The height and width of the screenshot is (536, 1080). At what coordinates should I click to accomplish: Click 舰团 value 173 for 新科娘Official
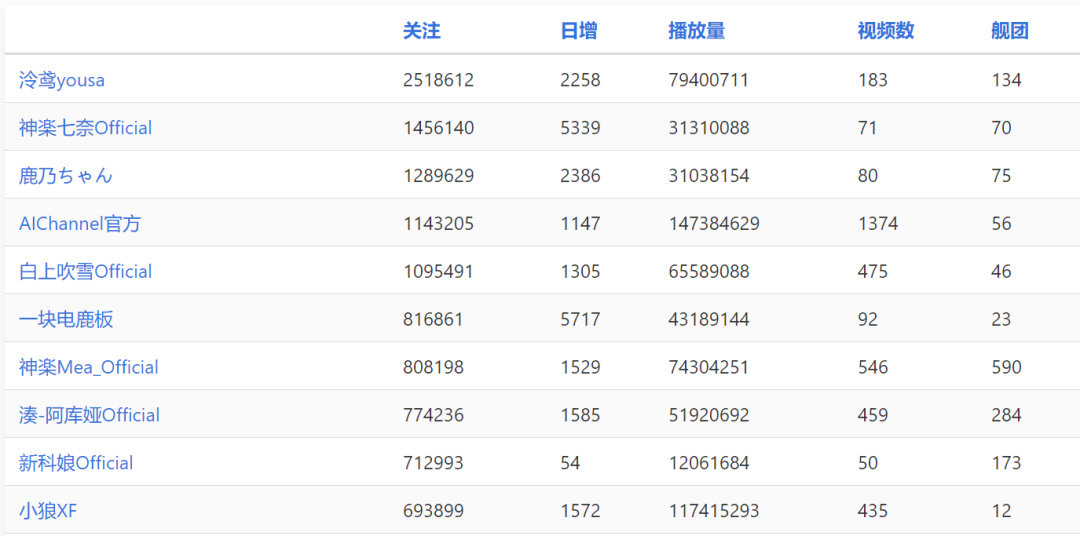(x=1006, y=463)
